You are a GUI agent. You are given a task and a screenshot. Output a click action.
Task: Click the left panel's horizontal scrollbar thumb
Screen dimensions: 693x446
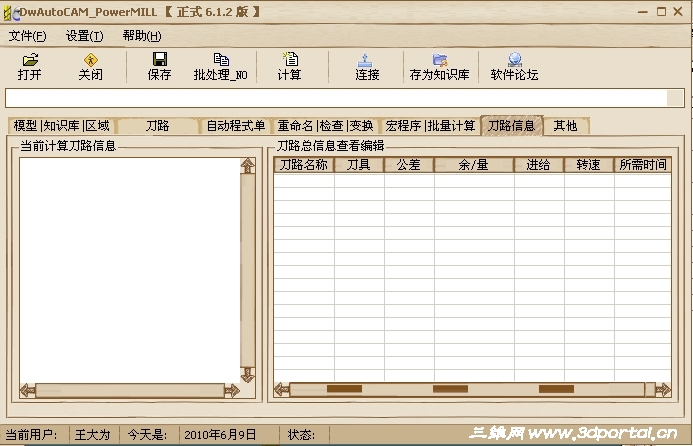[130, 391]
